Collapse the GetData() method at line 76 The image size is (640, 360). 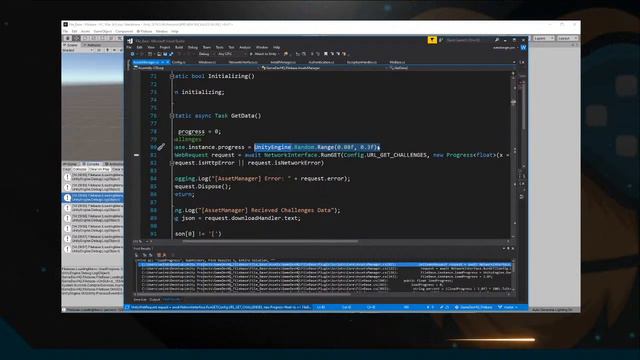(172, 116)
